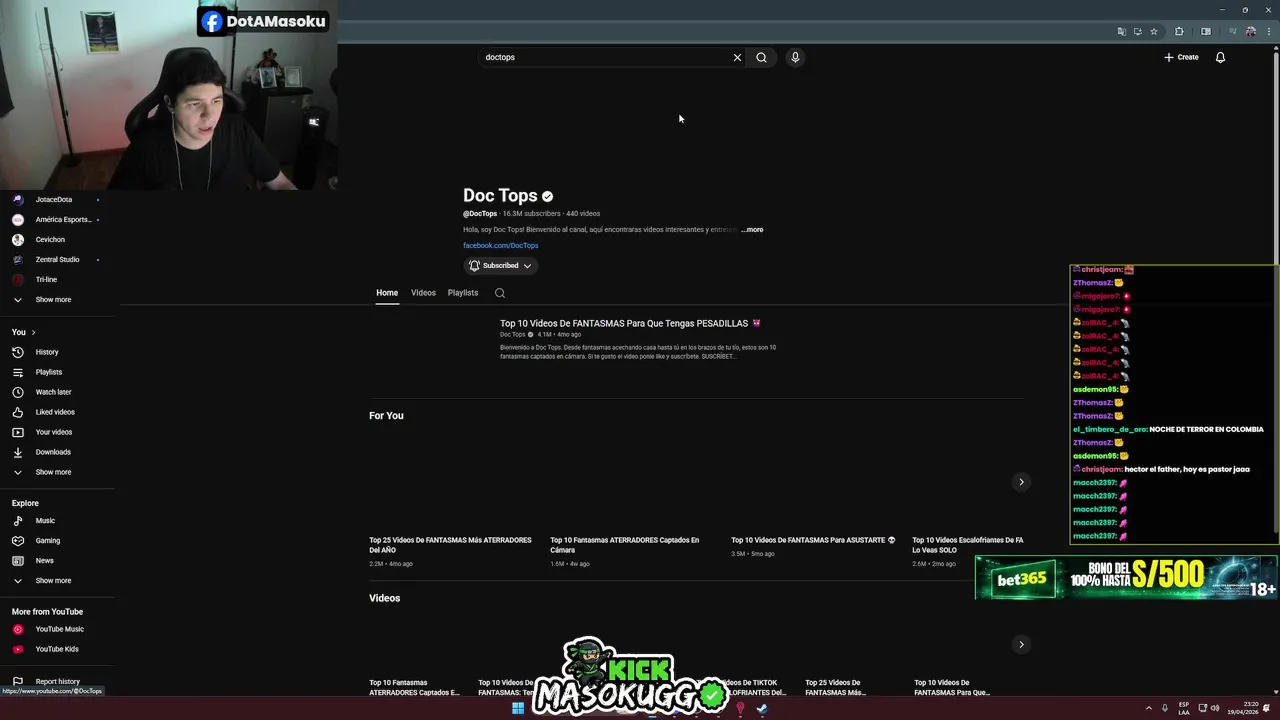Open taskbar volume control
The image size is (1280, 720).
click(1215, 708)
